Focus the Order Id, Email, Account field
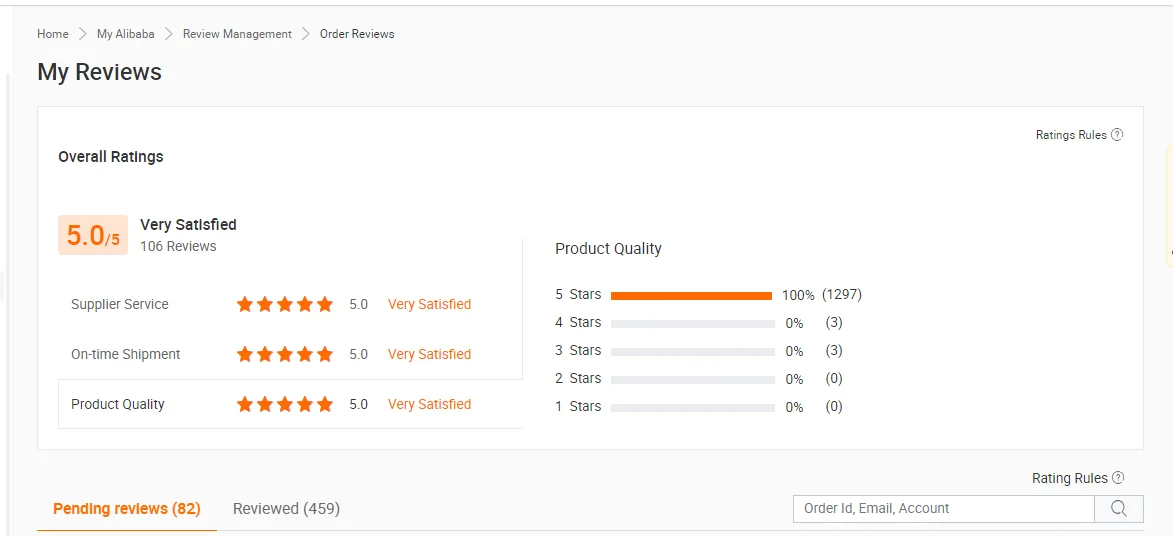This screenshot has width=1173, height=536. pos(943,509)
